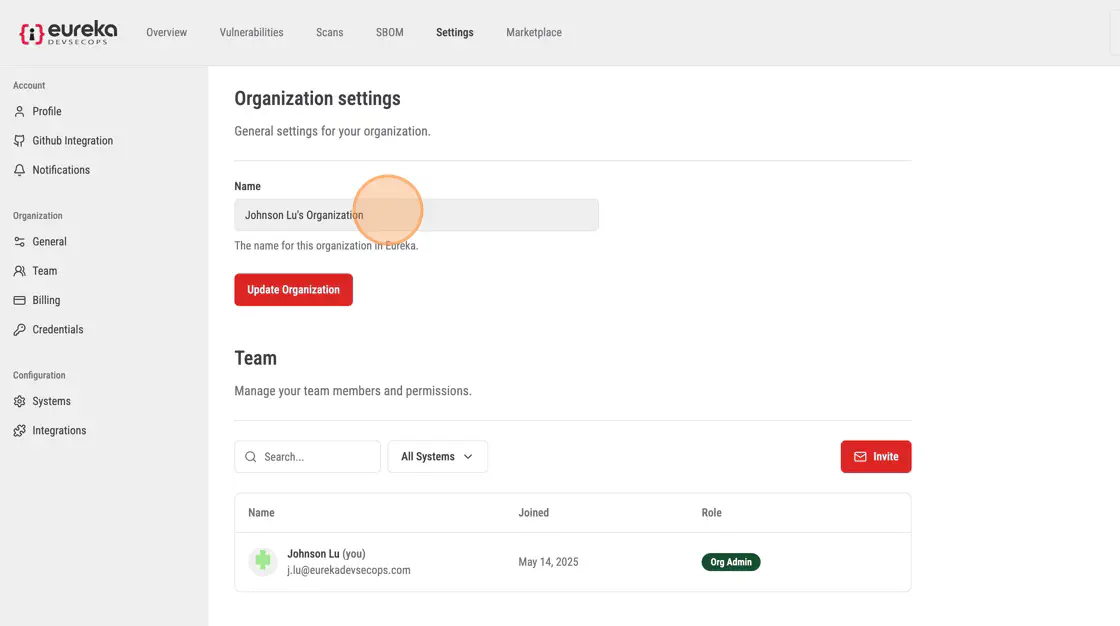Go to the SBOM tab
This screenshot has width=1120, height=626.
(389, 33)
